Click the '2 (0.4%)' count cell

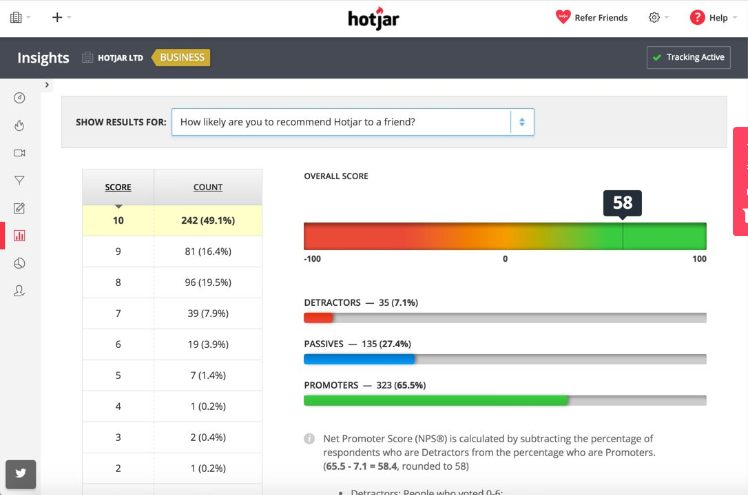click(x=208, y=437)
